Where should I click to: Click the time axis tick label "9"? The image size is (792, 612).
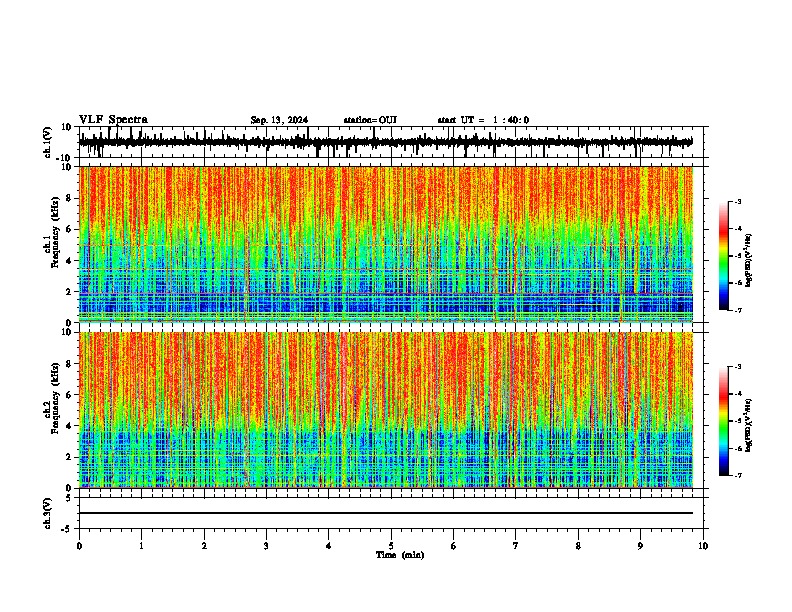click(x=640, y=546)
